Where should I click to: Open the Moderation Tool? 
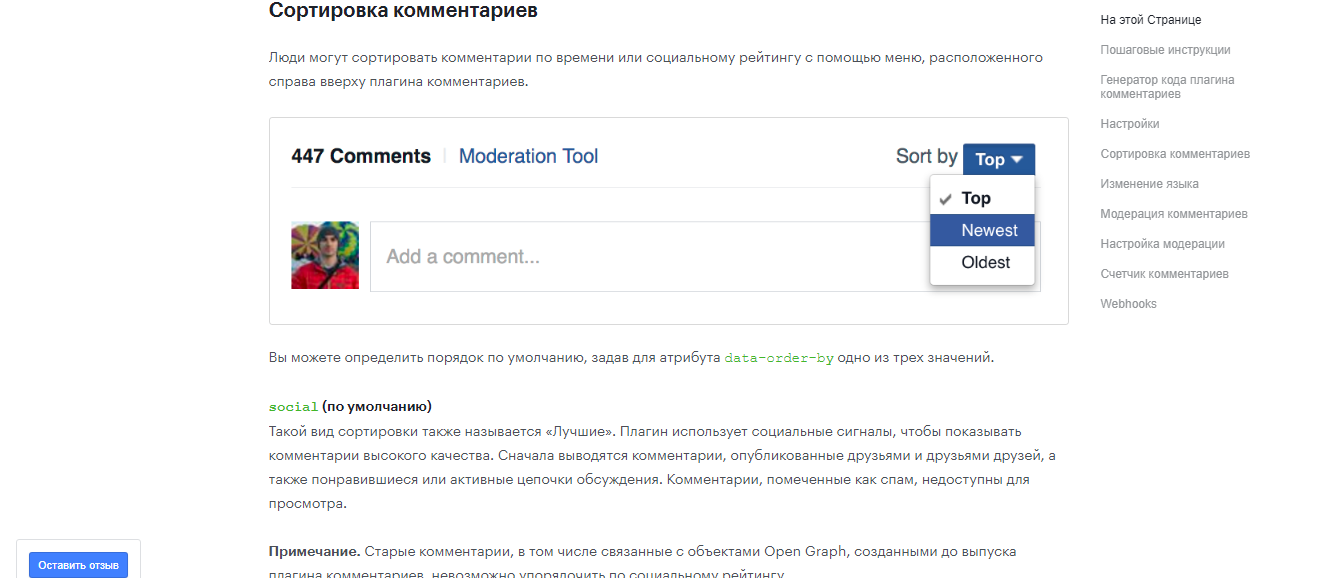pyautogui.click(x=528, y=156)
